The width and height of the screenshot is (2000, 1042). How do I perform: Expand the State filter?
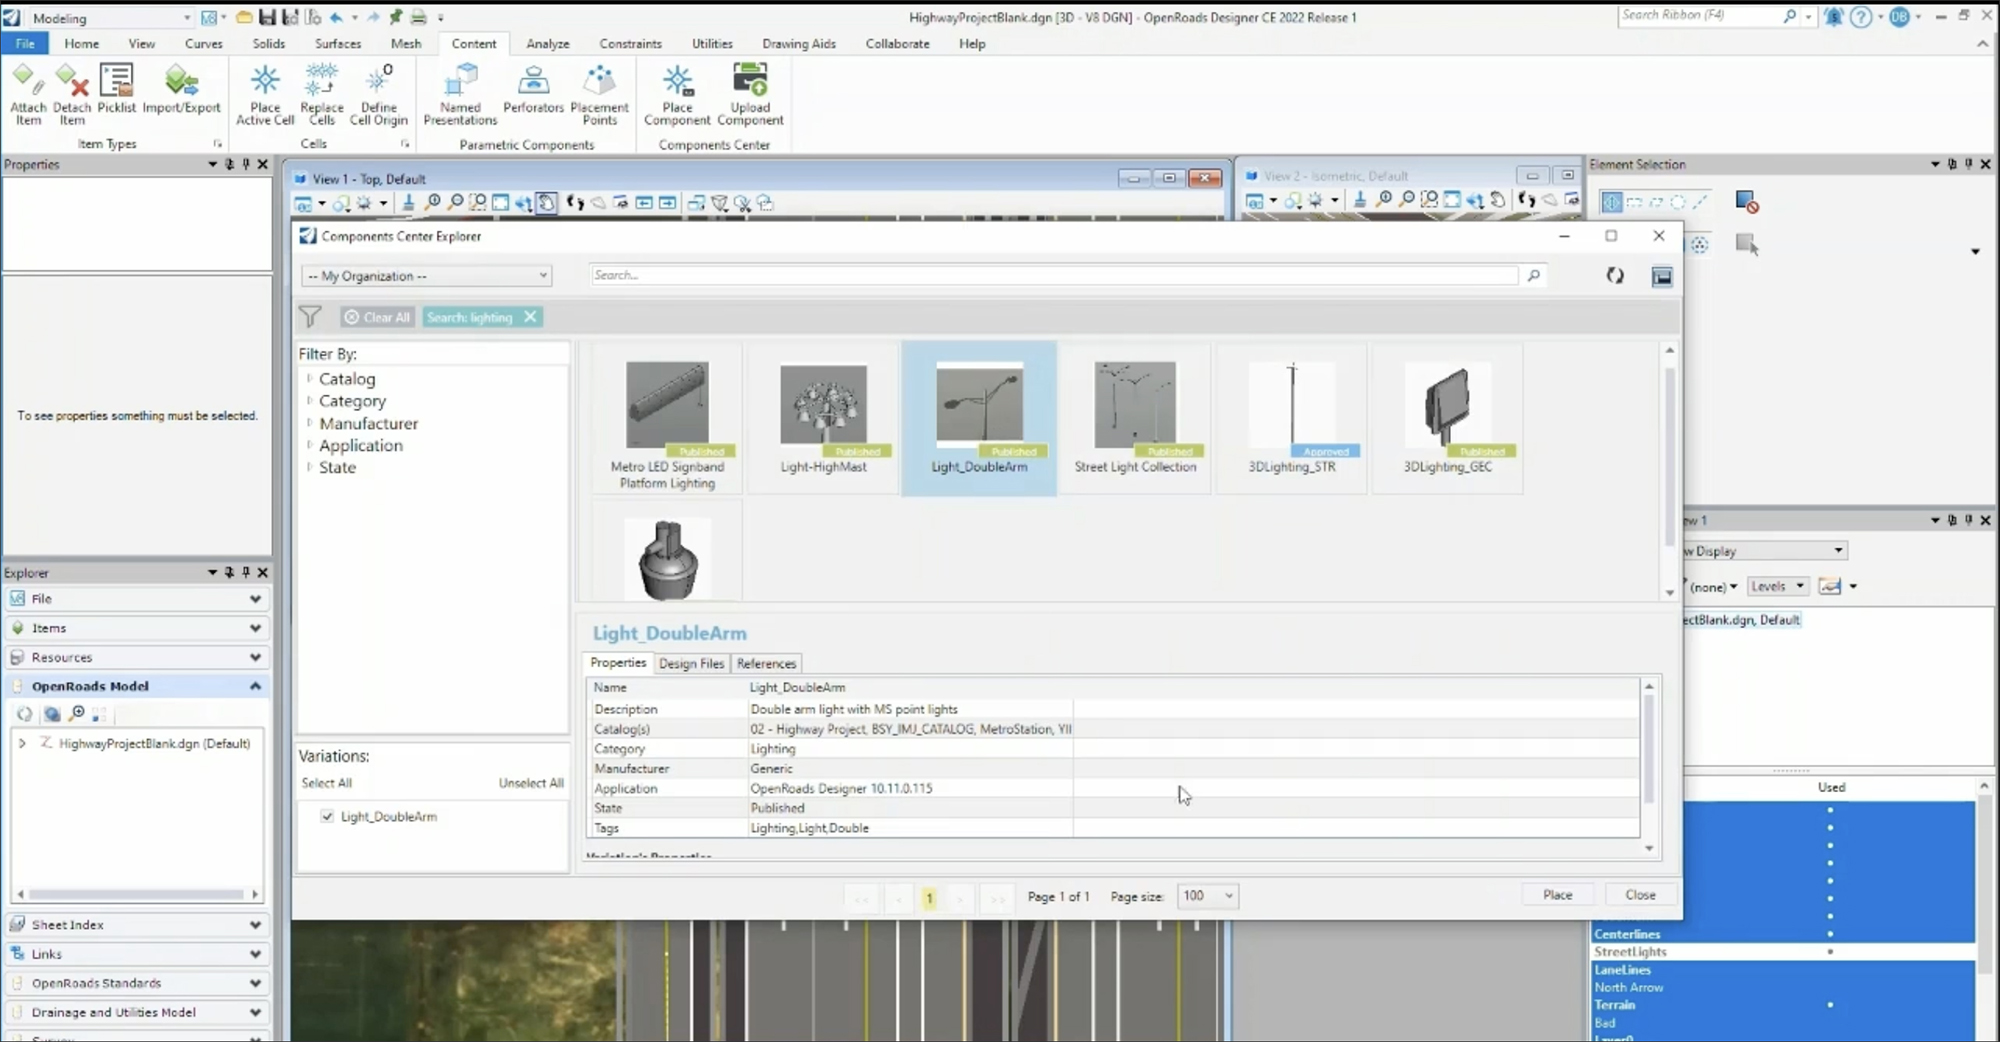click(x=309, y=467)
